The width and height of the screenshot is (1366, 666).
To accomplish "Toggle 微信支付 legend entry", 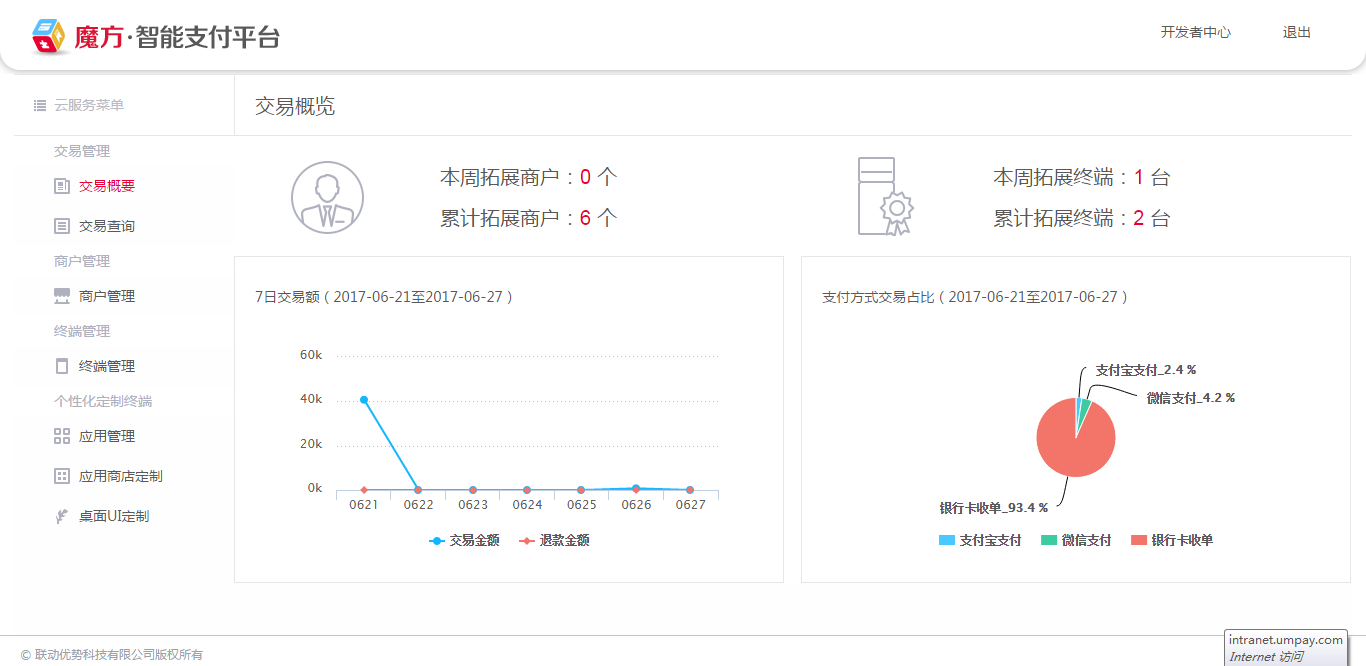I will (x=1076, y=540).
